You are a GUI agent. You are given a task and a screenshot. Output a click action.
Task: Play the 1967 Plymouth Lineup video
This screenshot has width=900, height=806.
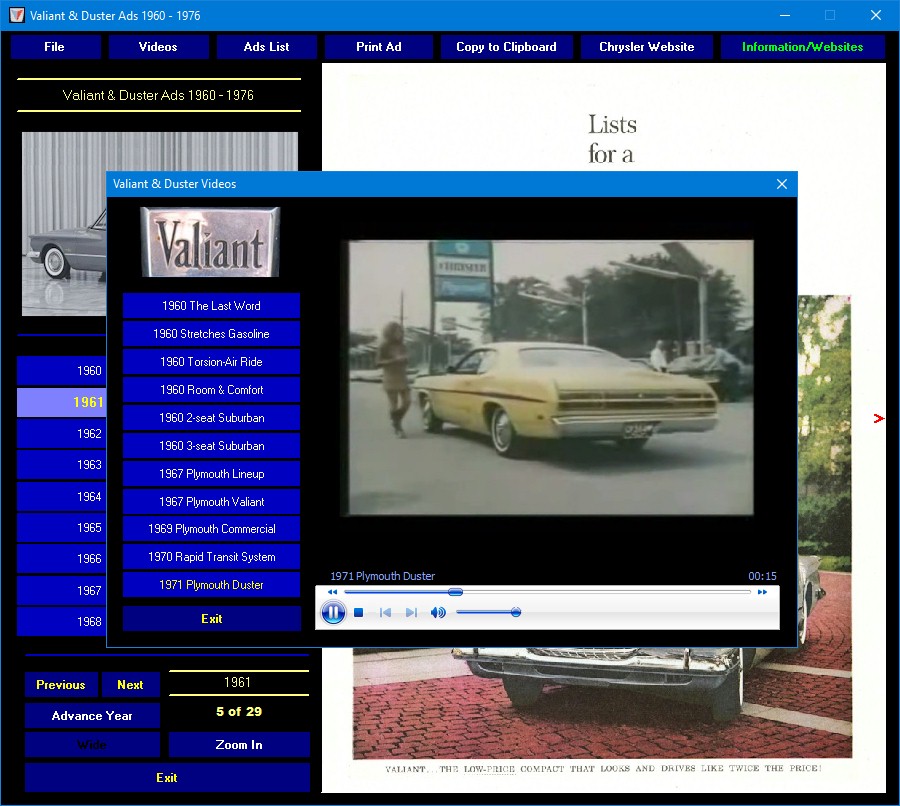211,474
